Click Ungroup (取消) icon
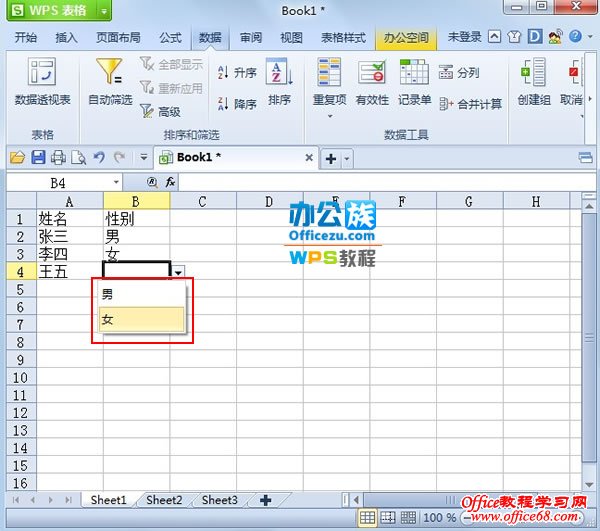Viewport: 600px width, 531px height. [x=572, y=81]
